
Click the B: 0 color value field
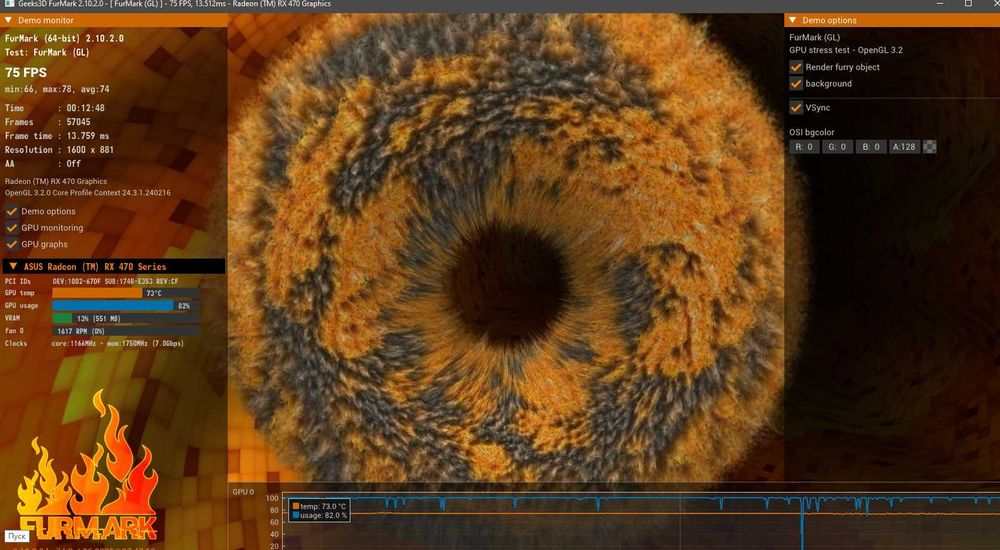(x=871, y=147)
